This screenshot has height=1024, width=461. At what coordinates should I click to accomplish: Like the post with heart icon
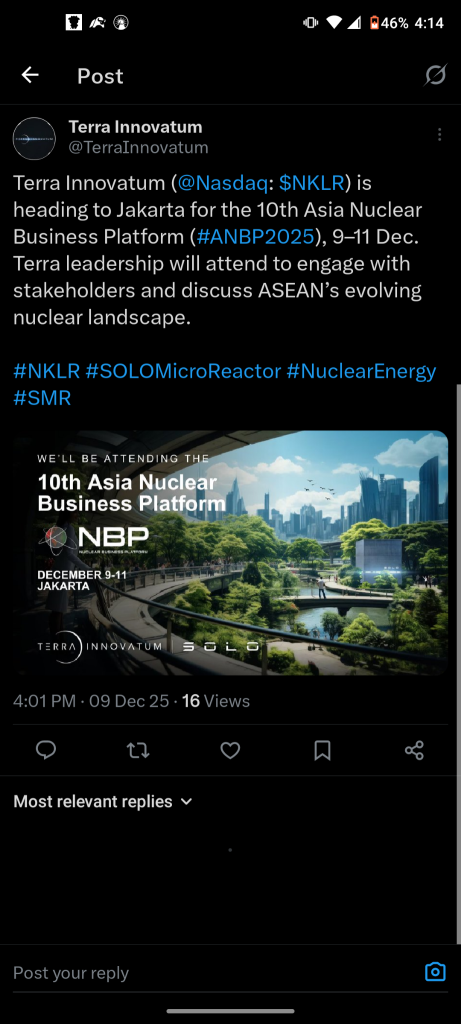click(230, 750)
